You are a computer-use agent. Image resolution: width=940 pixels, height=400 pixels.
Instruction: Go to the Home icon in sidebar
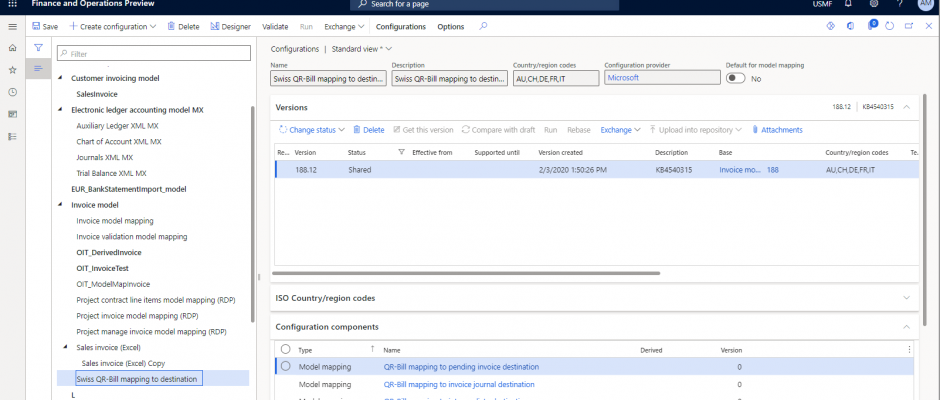[x=13, y=48]
